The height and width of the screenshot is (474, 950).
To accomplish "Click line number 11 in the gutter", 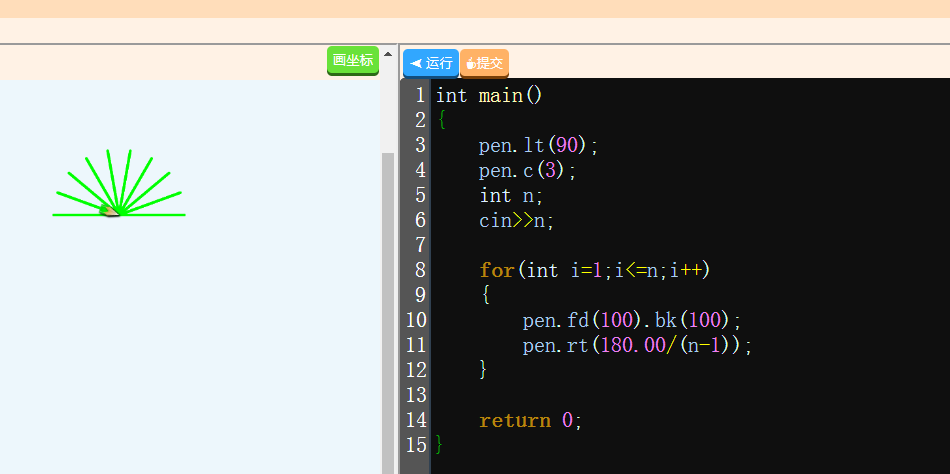I will tap(416, 345).
